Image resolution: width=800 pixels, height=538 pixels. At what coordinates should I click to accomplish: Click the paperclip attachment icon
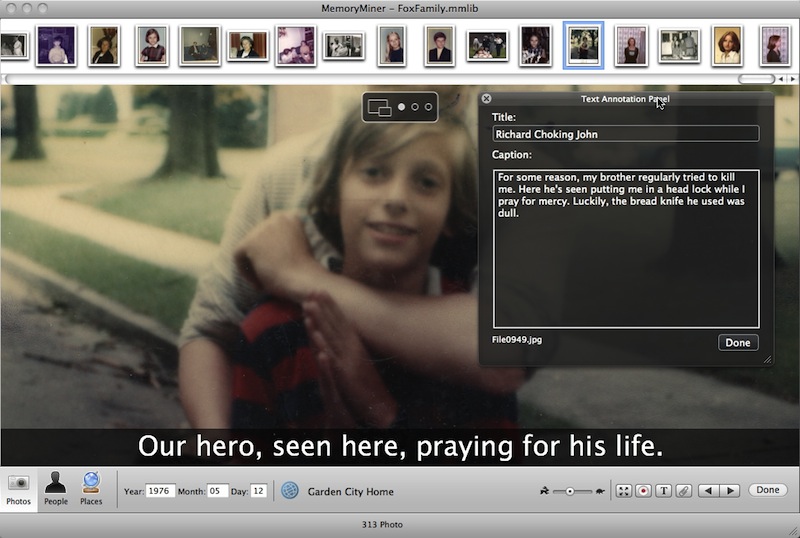pos(683,491)
